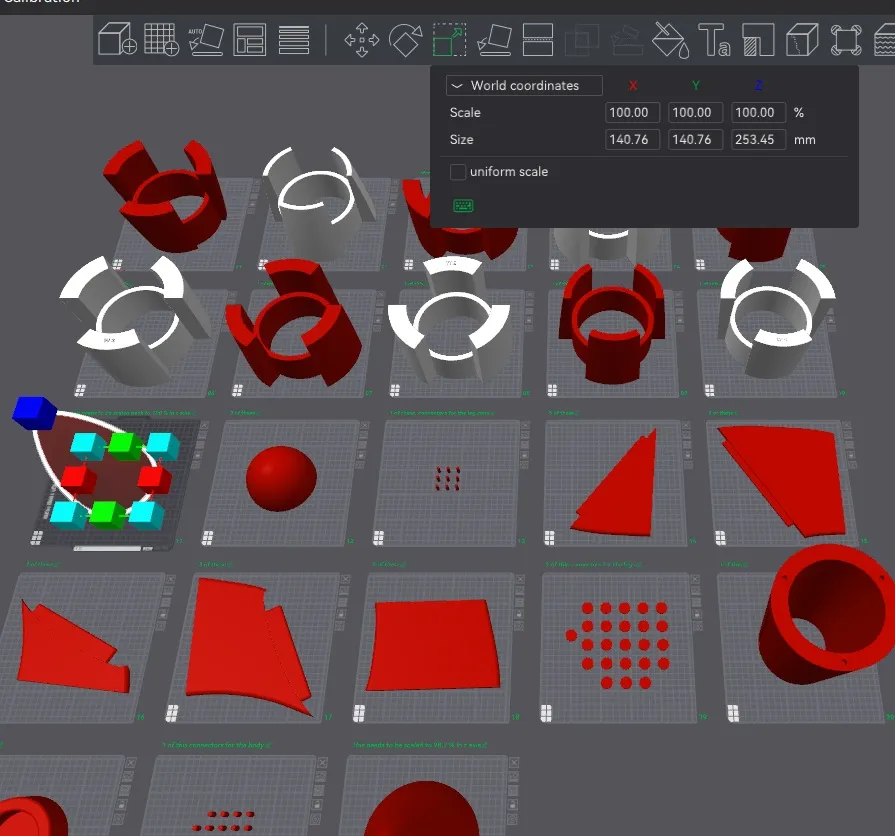This screenshot has height=836, width=895.
Task: Click the grid icon below the red sphere plate
Action: point(208,537)
